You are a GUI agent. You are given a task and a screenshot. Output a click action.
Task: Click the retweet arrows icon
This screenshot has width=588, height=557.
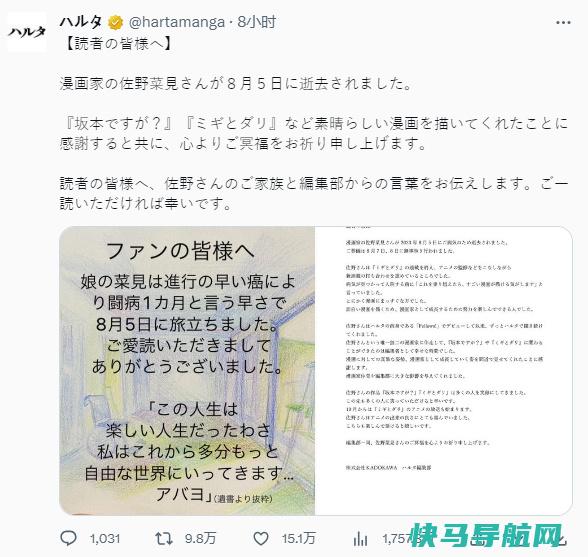tap(164, 539)
